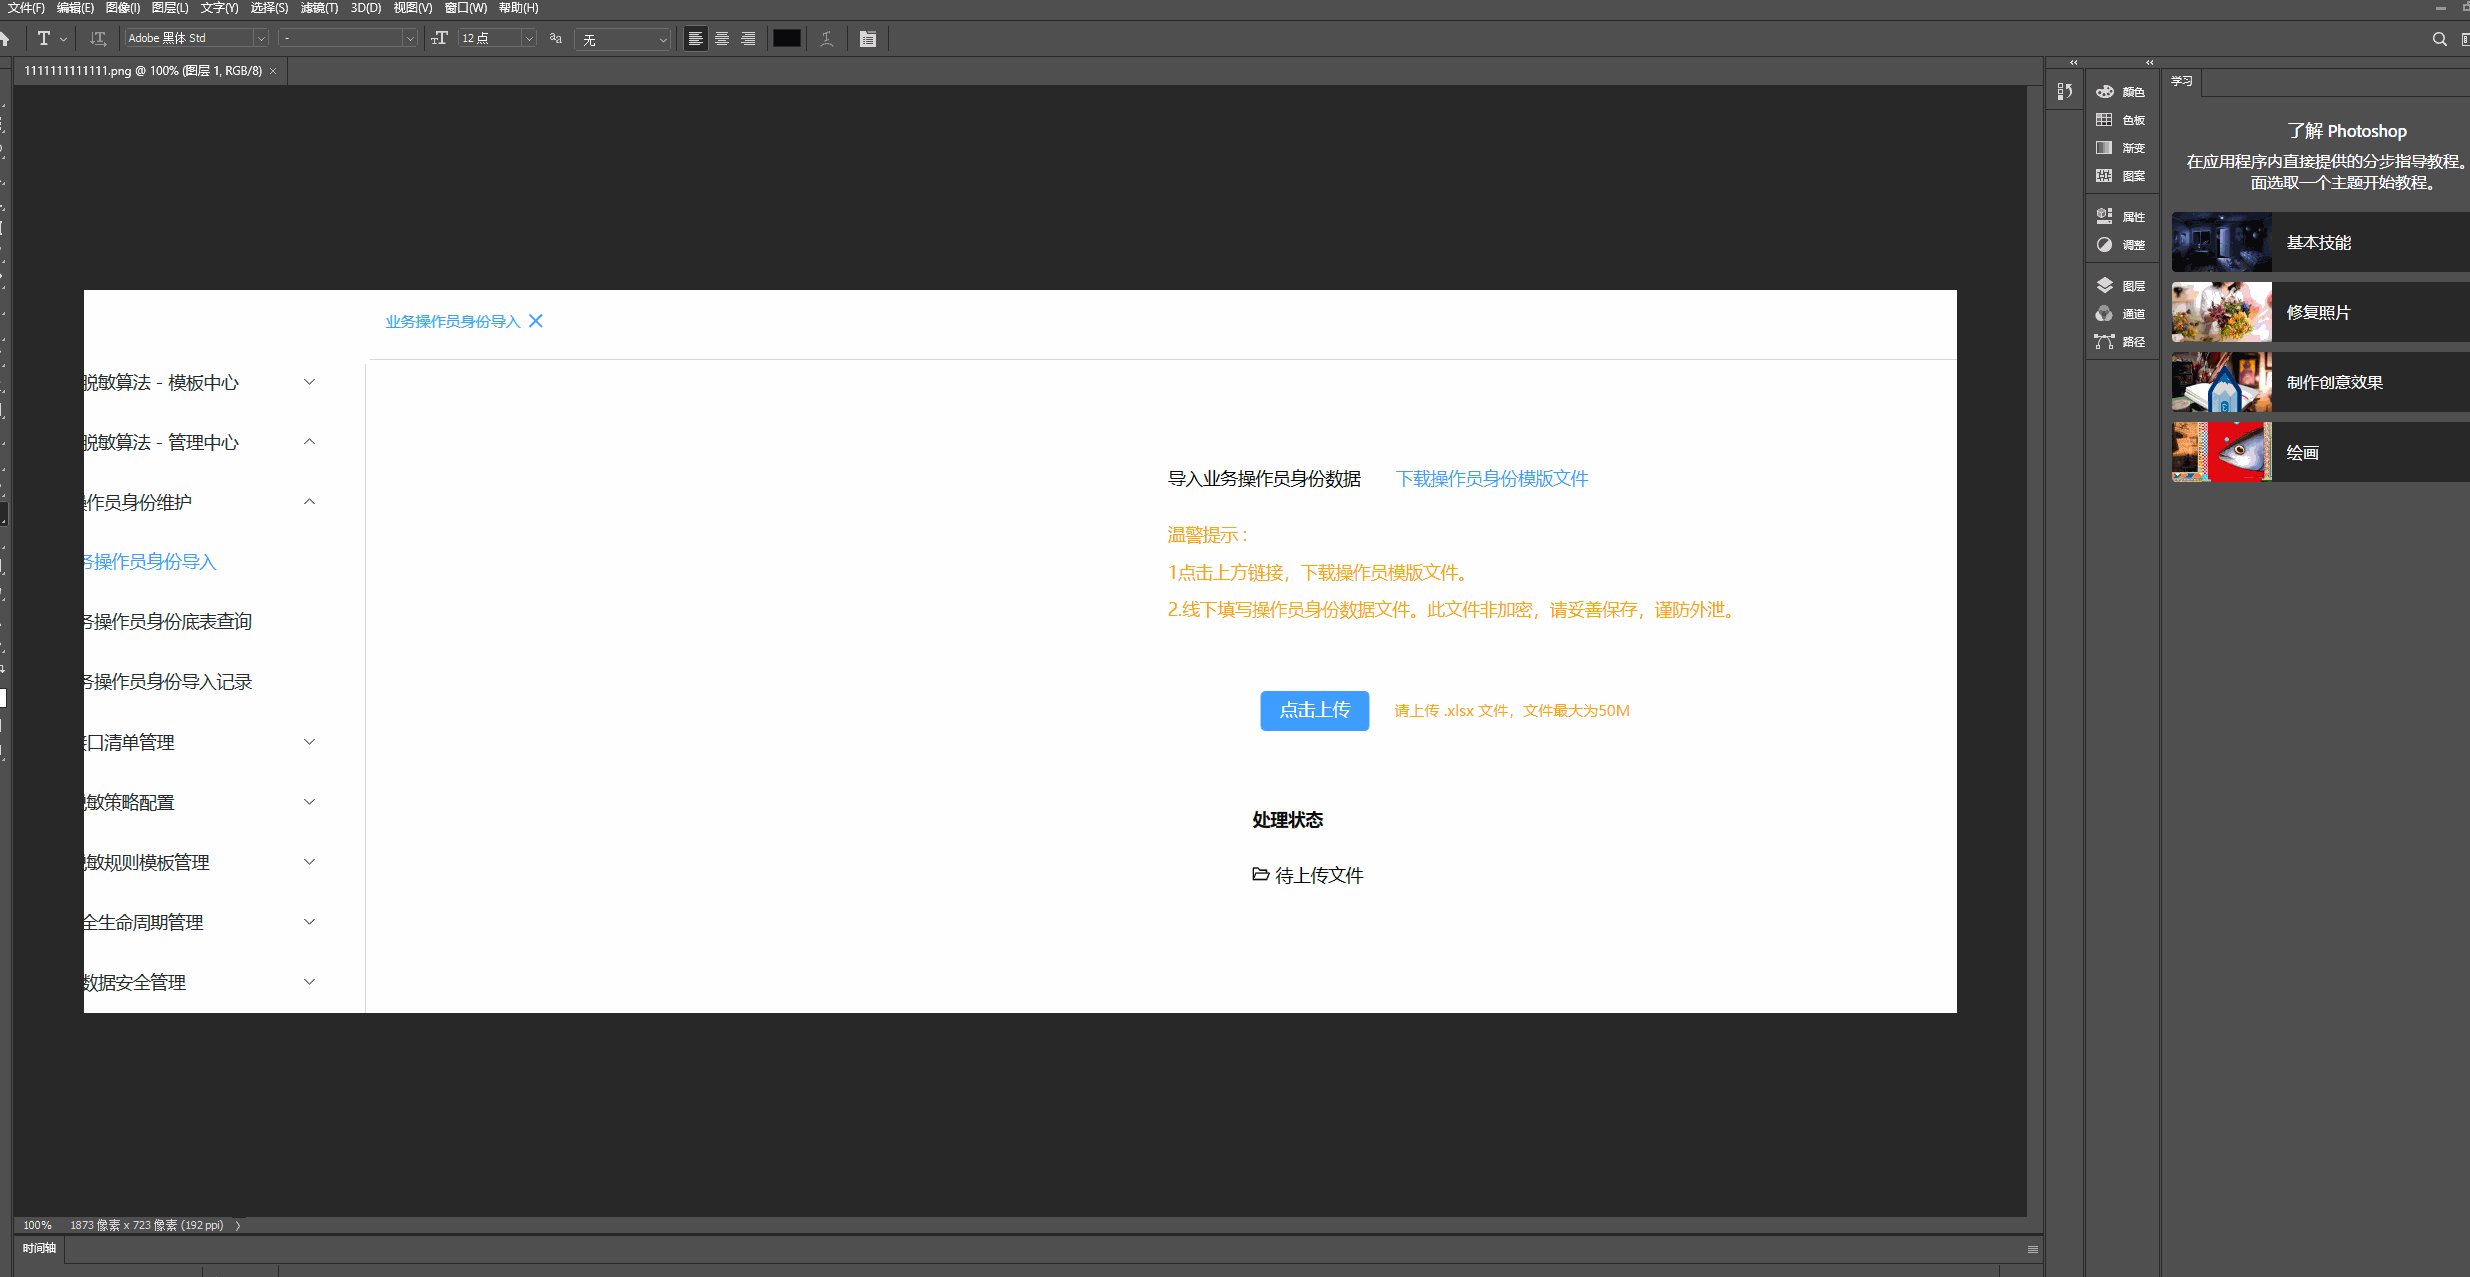
Task: Open the 滤镜(T) menu
Action: pyautogui.click(x=319, y=8)
